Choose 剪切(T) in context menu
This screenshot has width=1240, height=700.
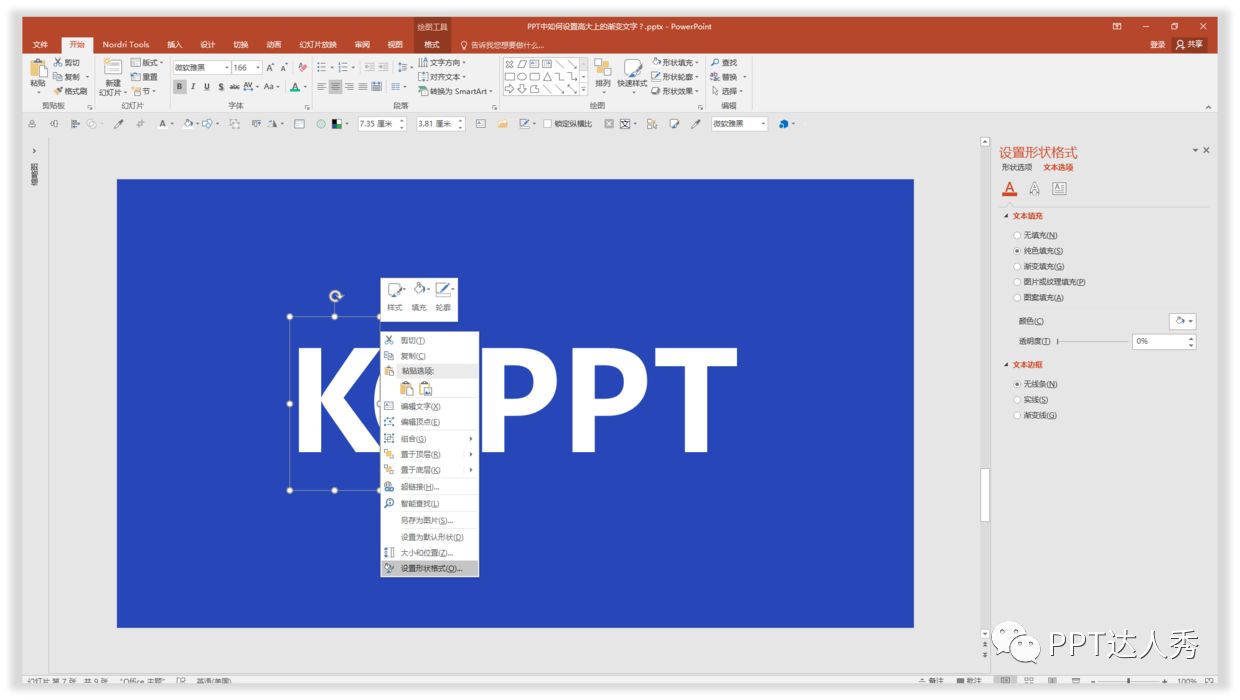pyautogui.click(x=430, y=340)
